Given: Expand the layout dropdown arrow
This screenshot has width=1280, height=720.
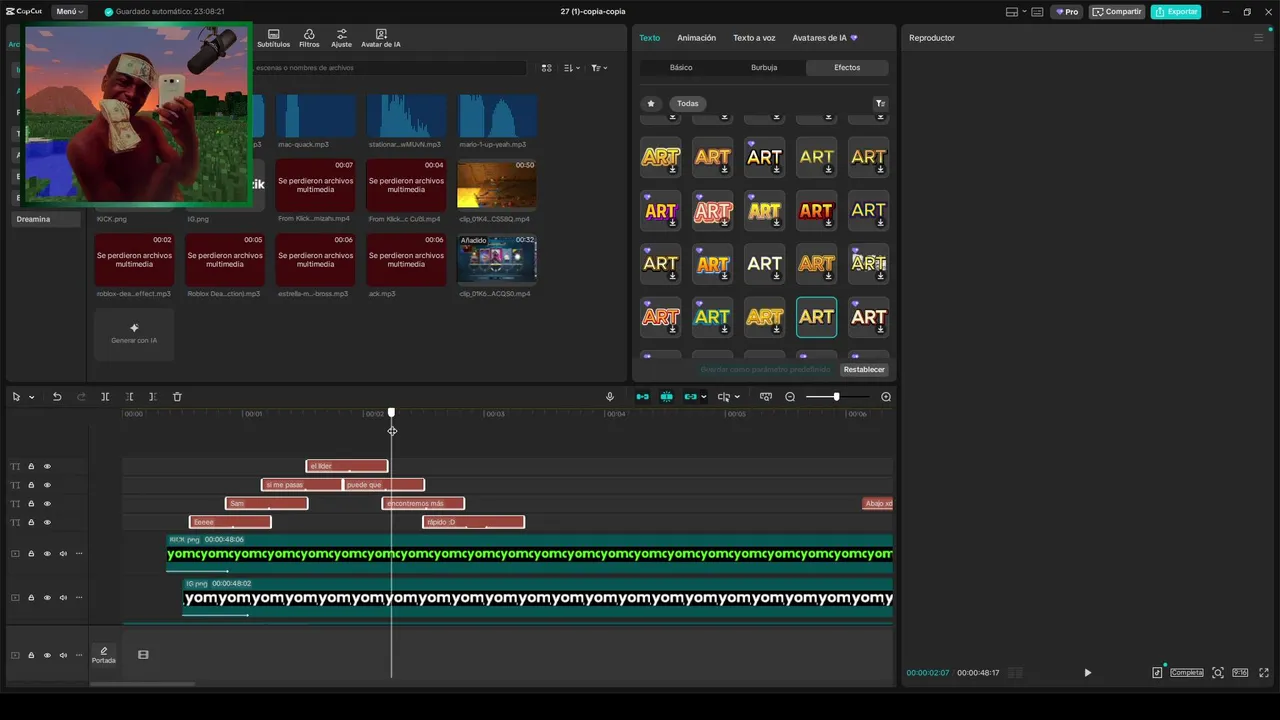Looking at the screenshot, I should [1022, 12].
